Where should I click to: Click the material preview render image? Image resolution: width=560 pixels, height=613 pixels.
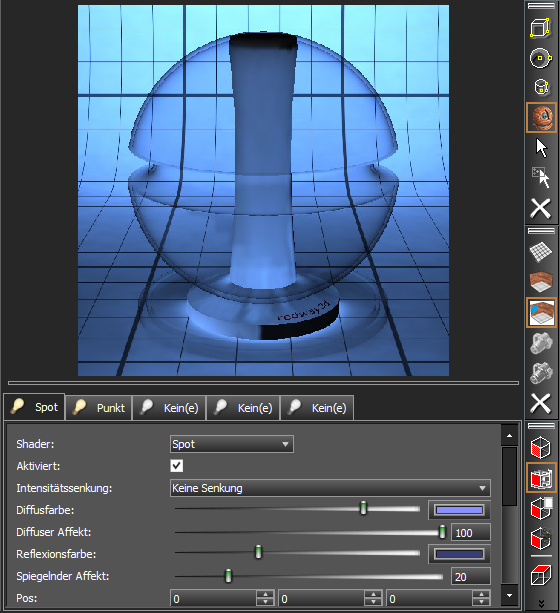(x=263, y=190)
